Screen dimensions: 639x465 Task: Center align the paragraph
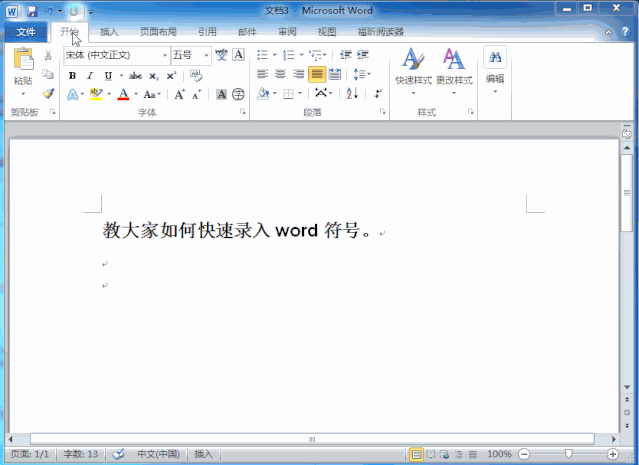tap(279, 74)
